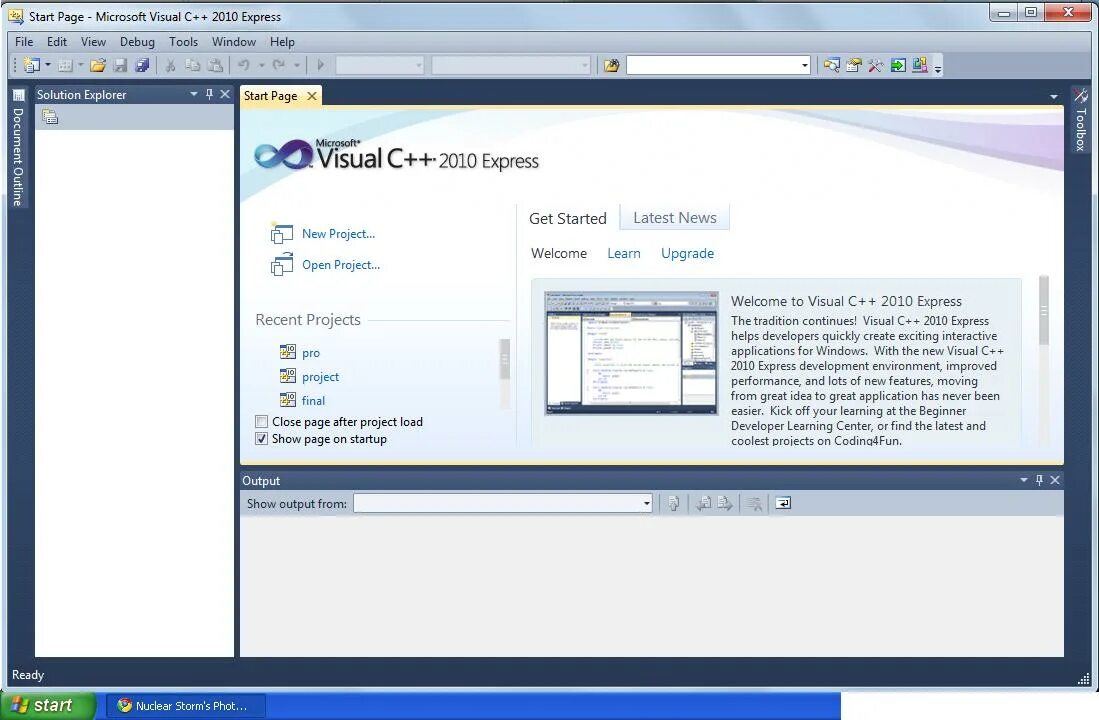Viewport: 1099px width, 720px height.
Task: Click the Copy toolbar icon
Action: click(193, 65)
